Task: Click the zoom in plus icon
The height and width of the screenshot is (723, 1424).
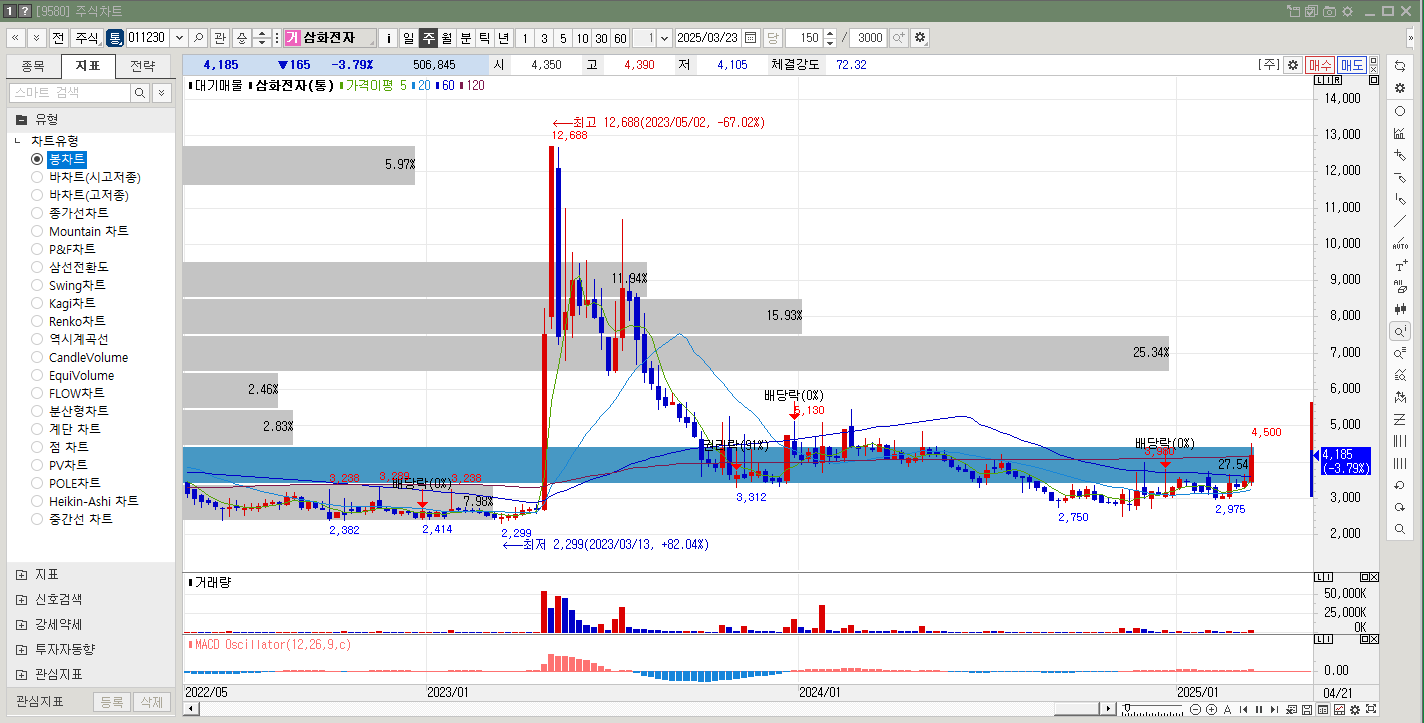Action: tap(1211, 709)
